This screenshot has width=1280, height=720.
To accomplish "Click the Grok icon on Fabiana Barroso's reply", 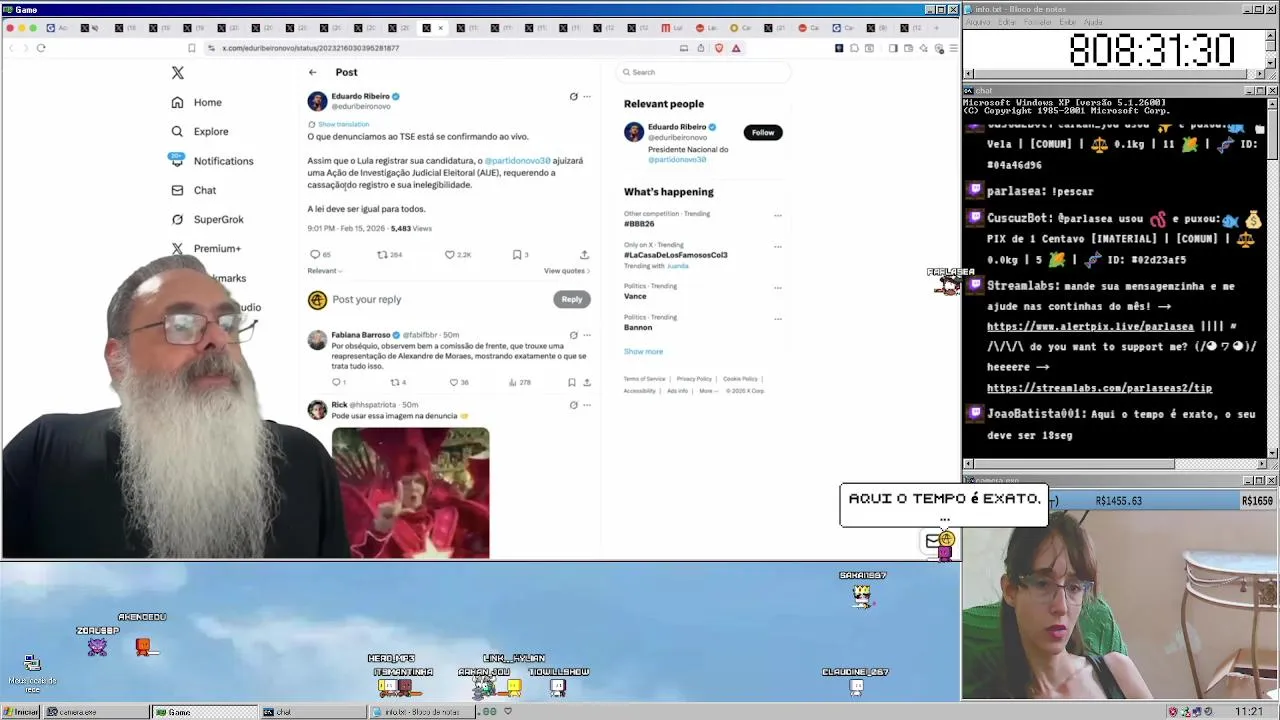I will click(573, 335).
